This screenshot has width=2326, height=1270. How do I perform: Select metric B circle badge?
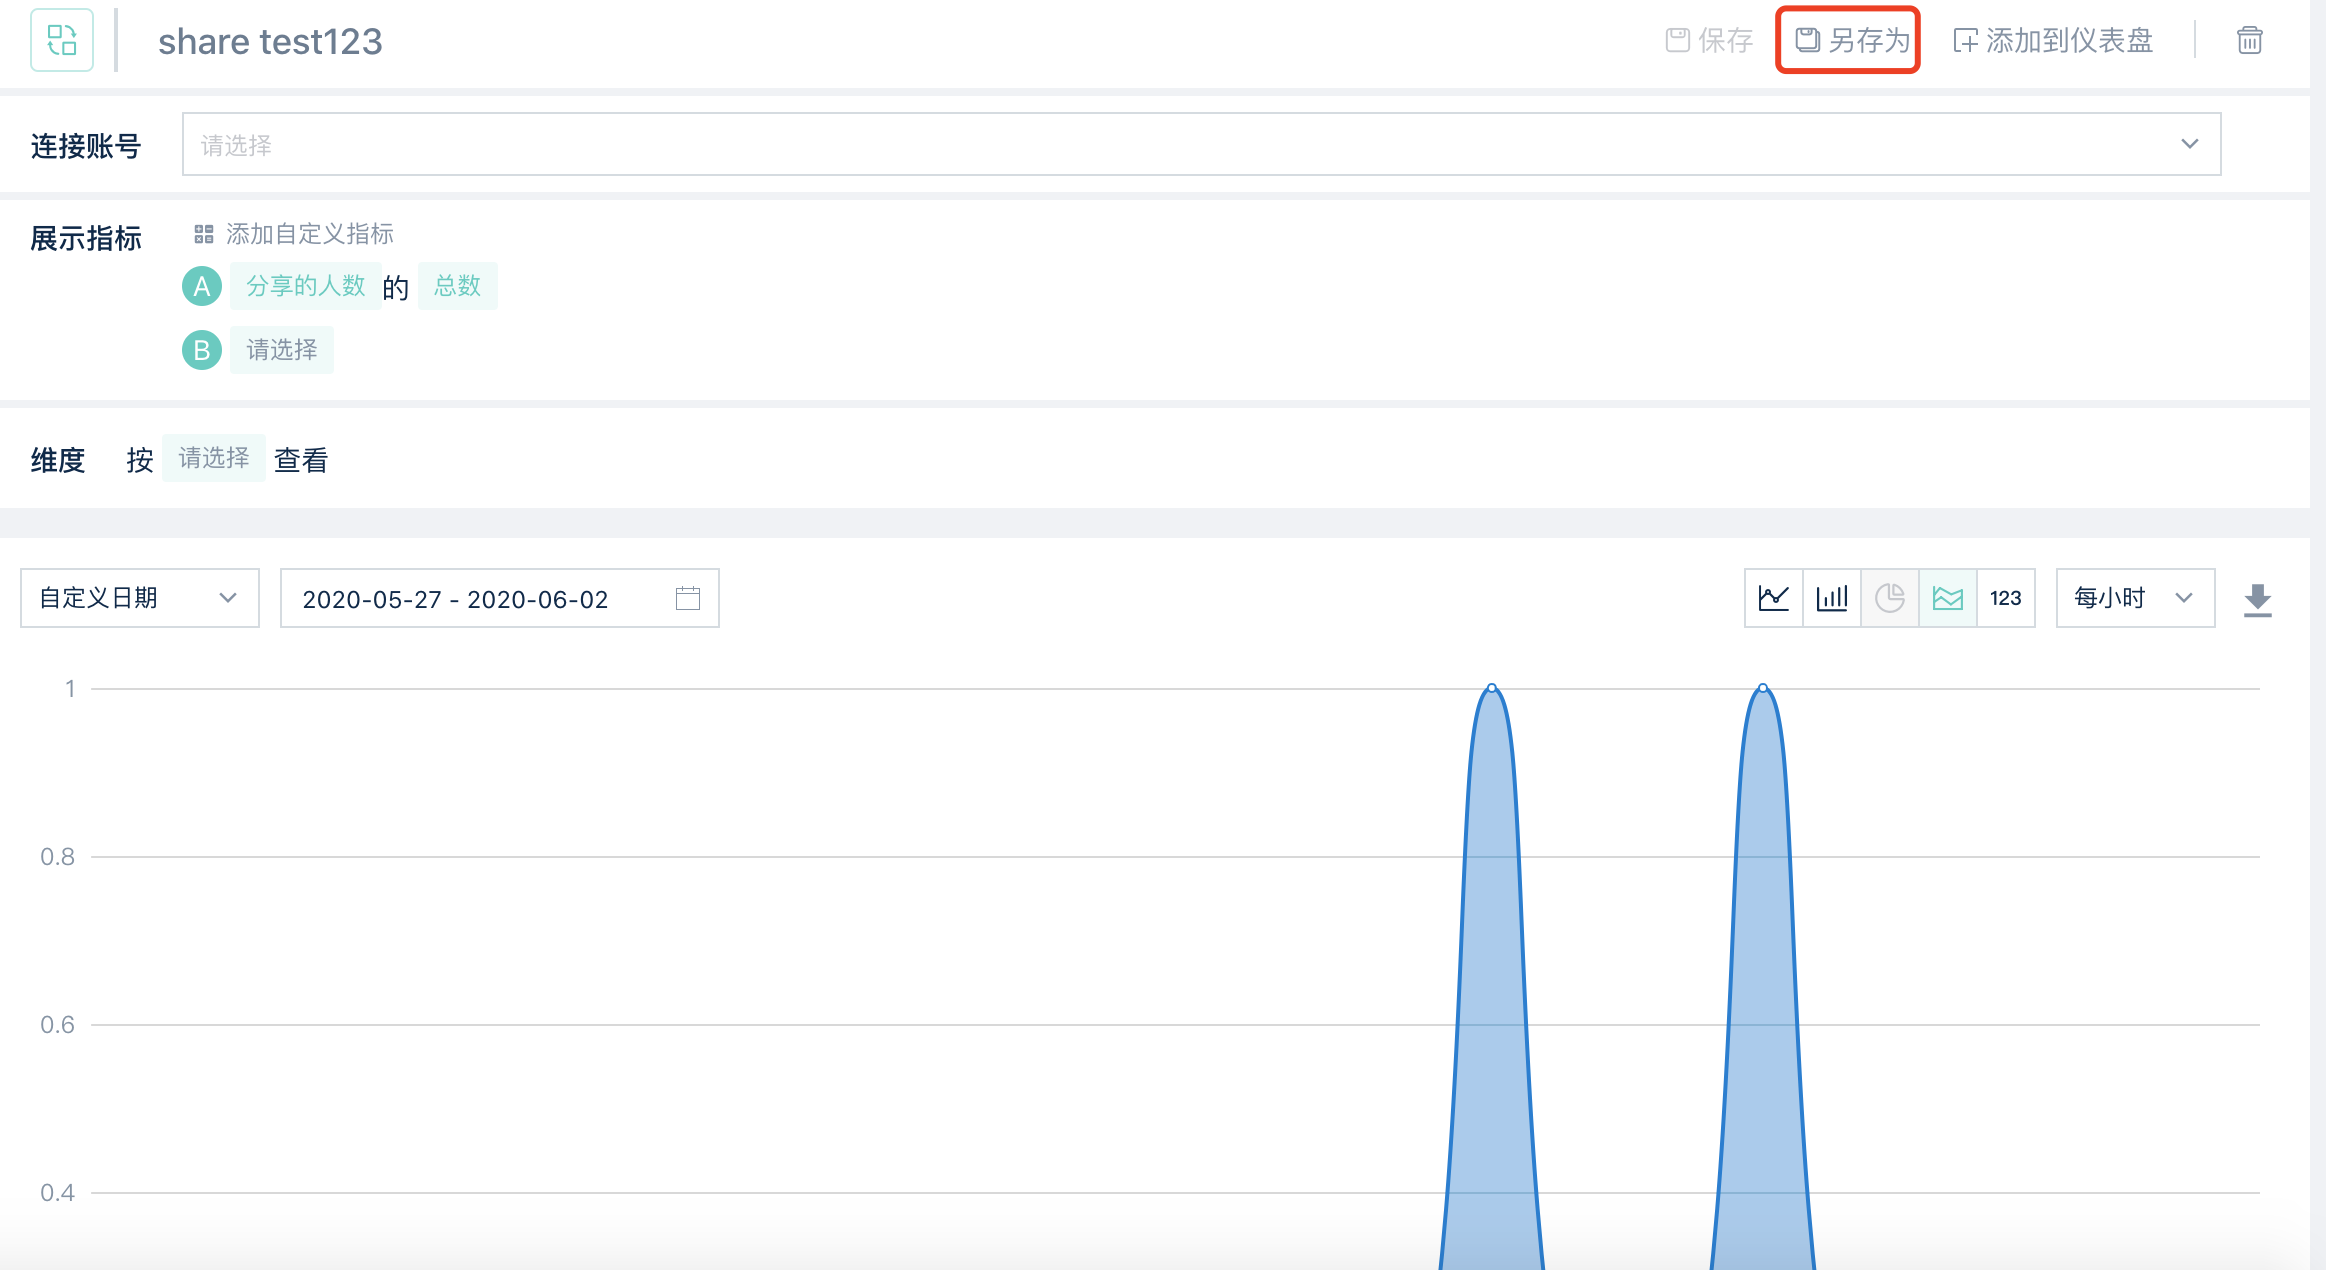(202, 350)
